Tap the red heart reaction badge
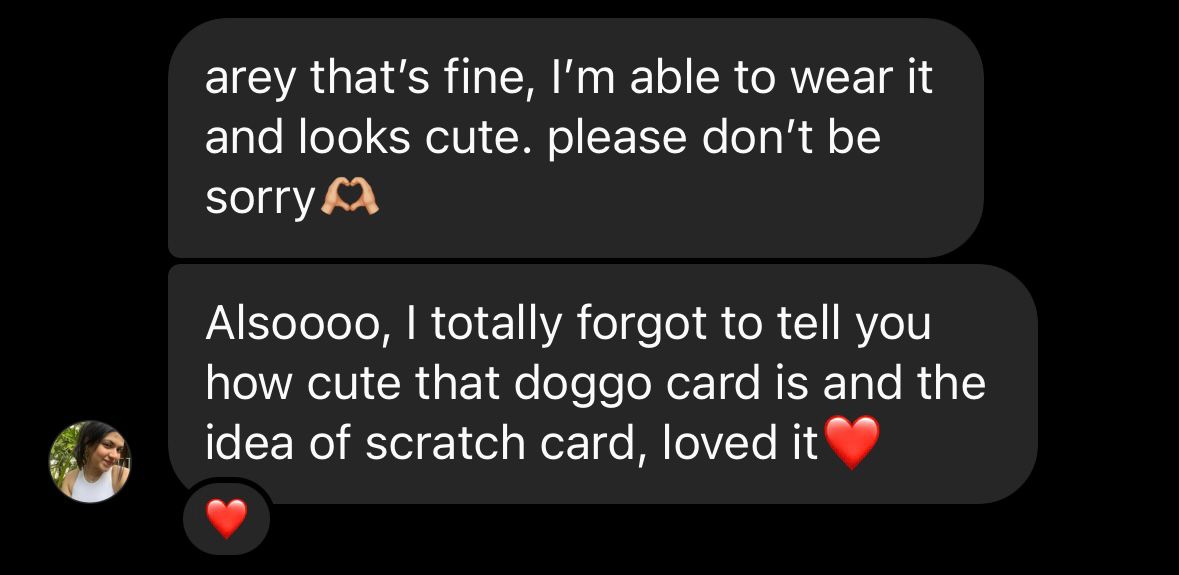Screen dimensions: 1179x575 coord(226,519)
